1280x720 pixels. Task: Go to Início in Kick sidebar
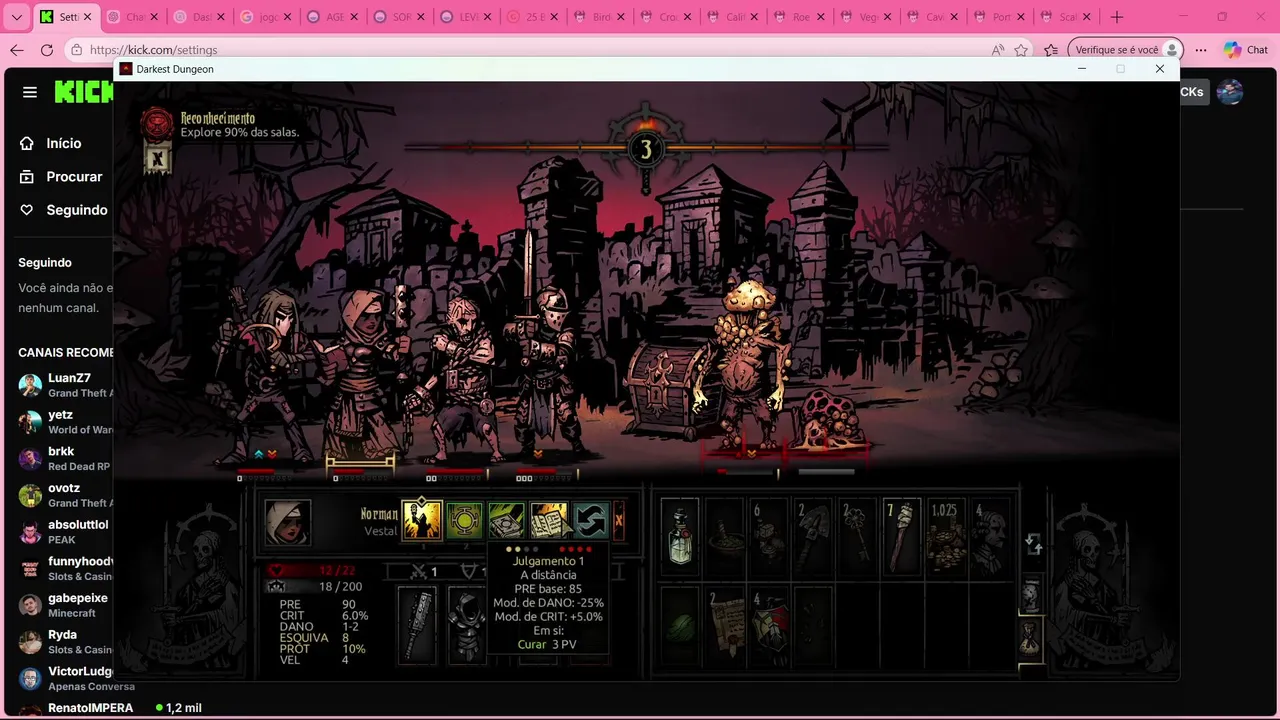click(x=63, y=143)
